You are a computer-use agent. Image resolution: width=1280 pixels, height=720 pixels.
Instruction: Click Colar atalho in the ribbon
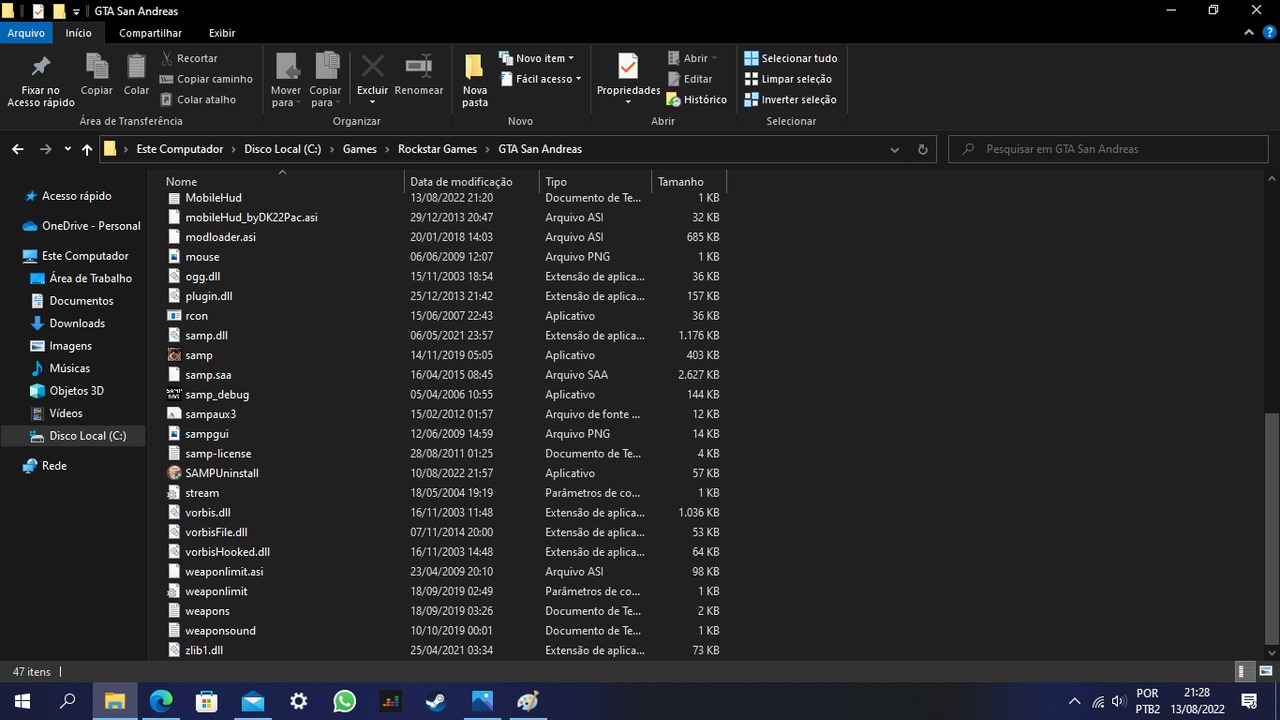[x=198, y=100]
